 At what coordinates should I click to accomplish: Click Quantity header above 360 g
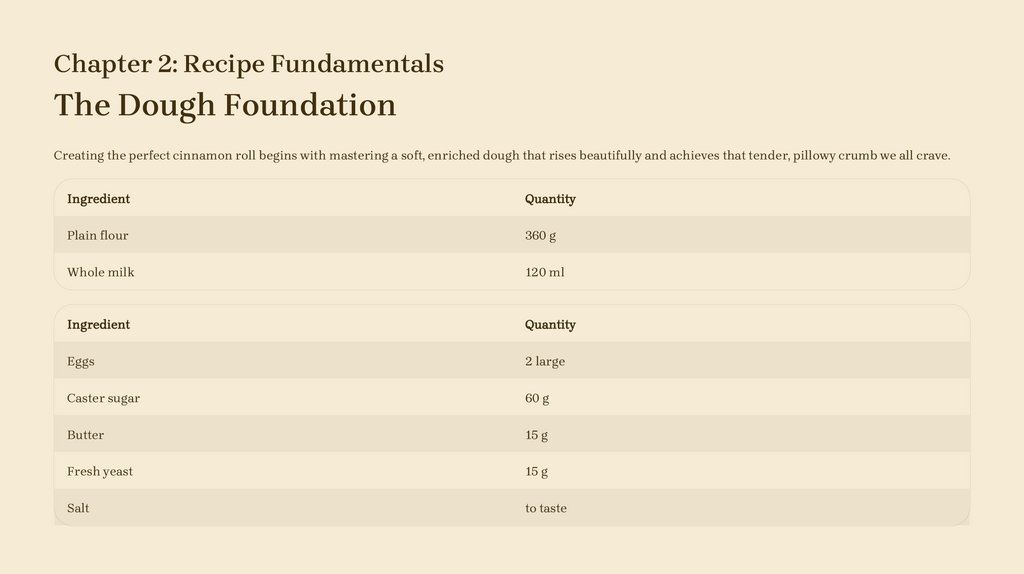[550, 199]
